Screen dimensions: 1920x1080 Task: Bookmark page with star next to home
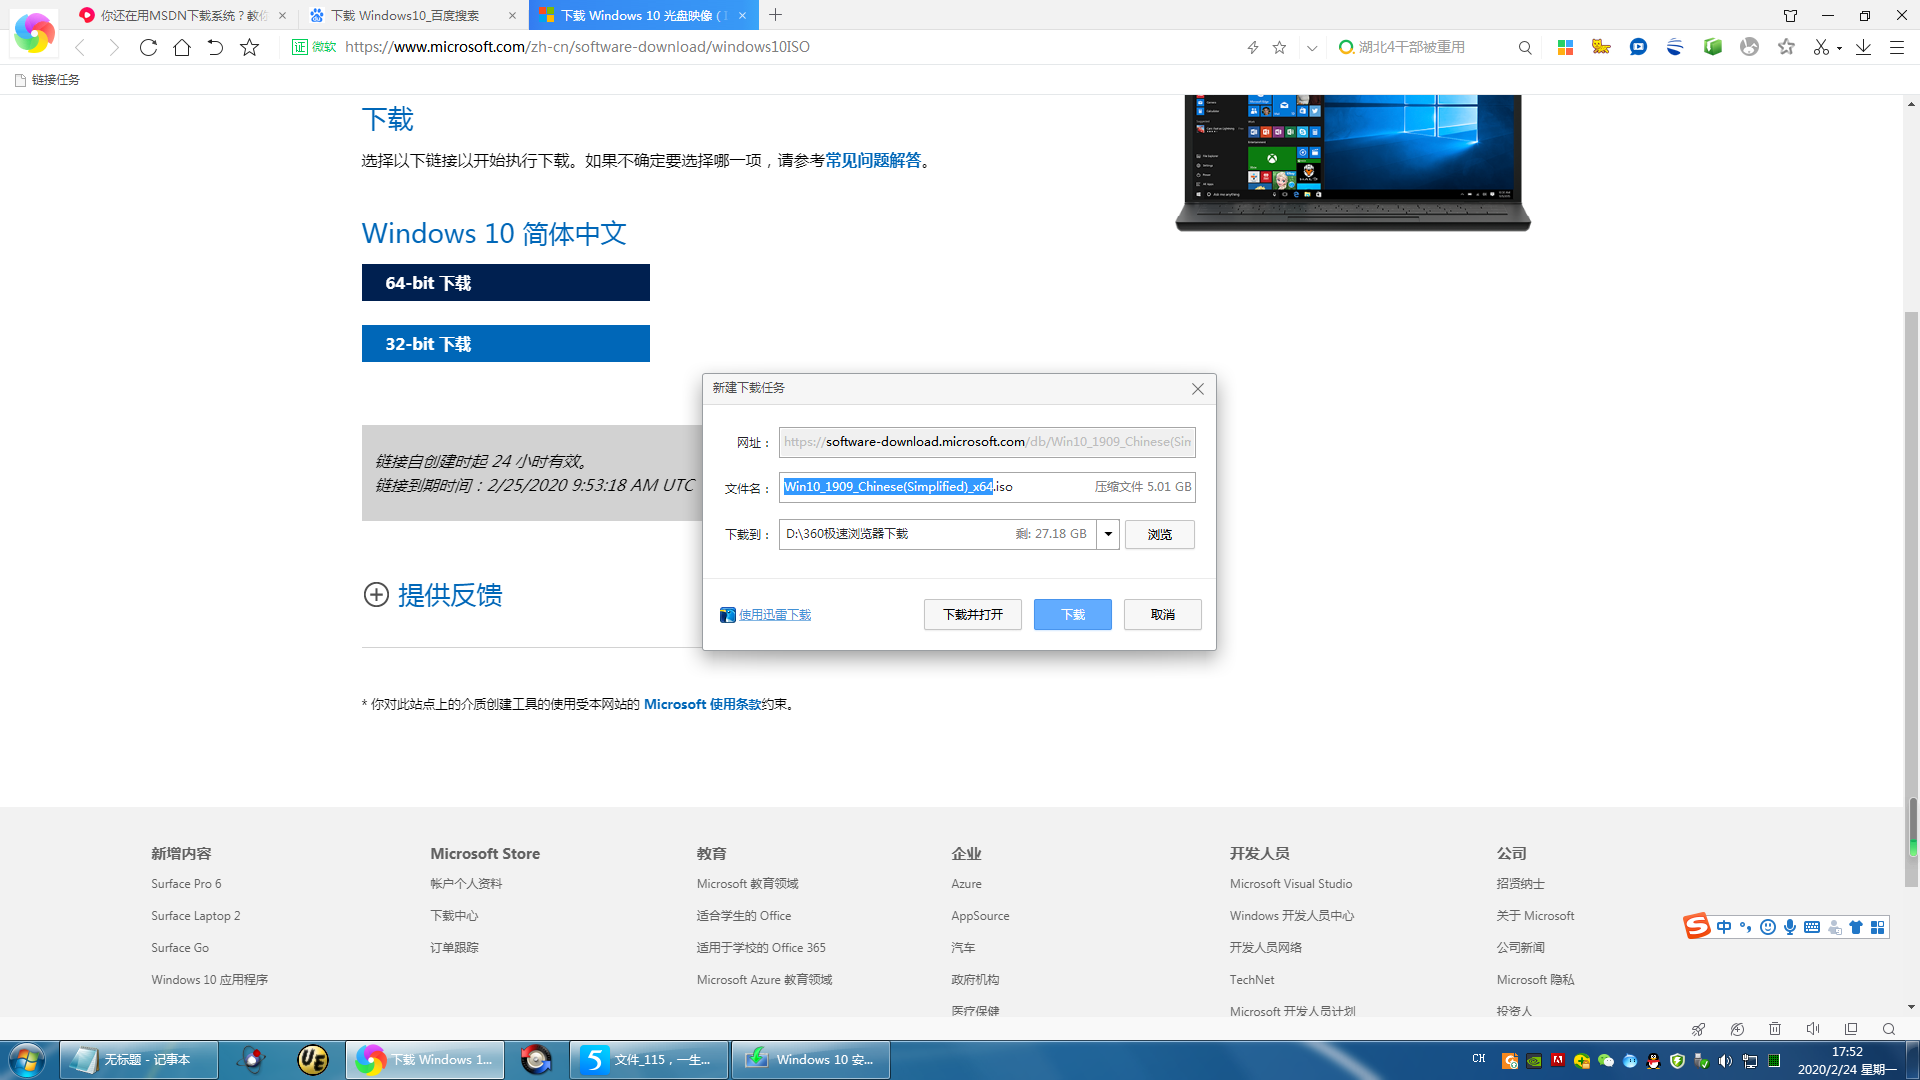pyautogui.click(x=250, y=47)
